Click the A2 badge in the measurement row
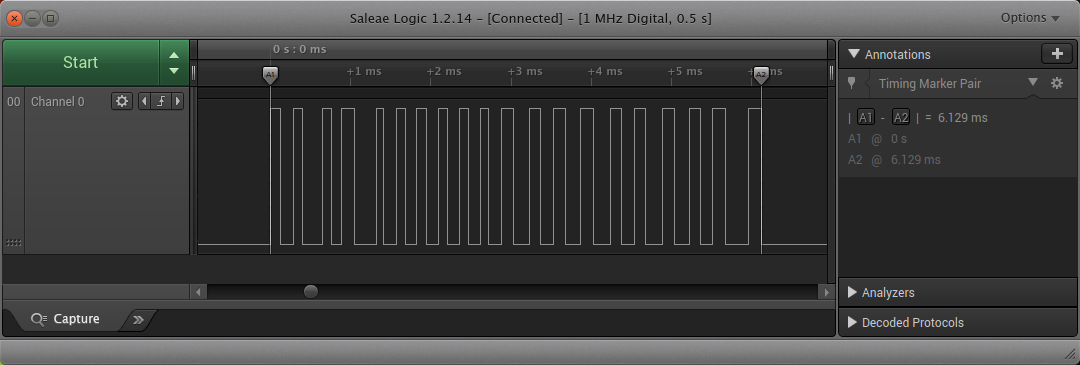1080x365 pixels. pos(901,118)
